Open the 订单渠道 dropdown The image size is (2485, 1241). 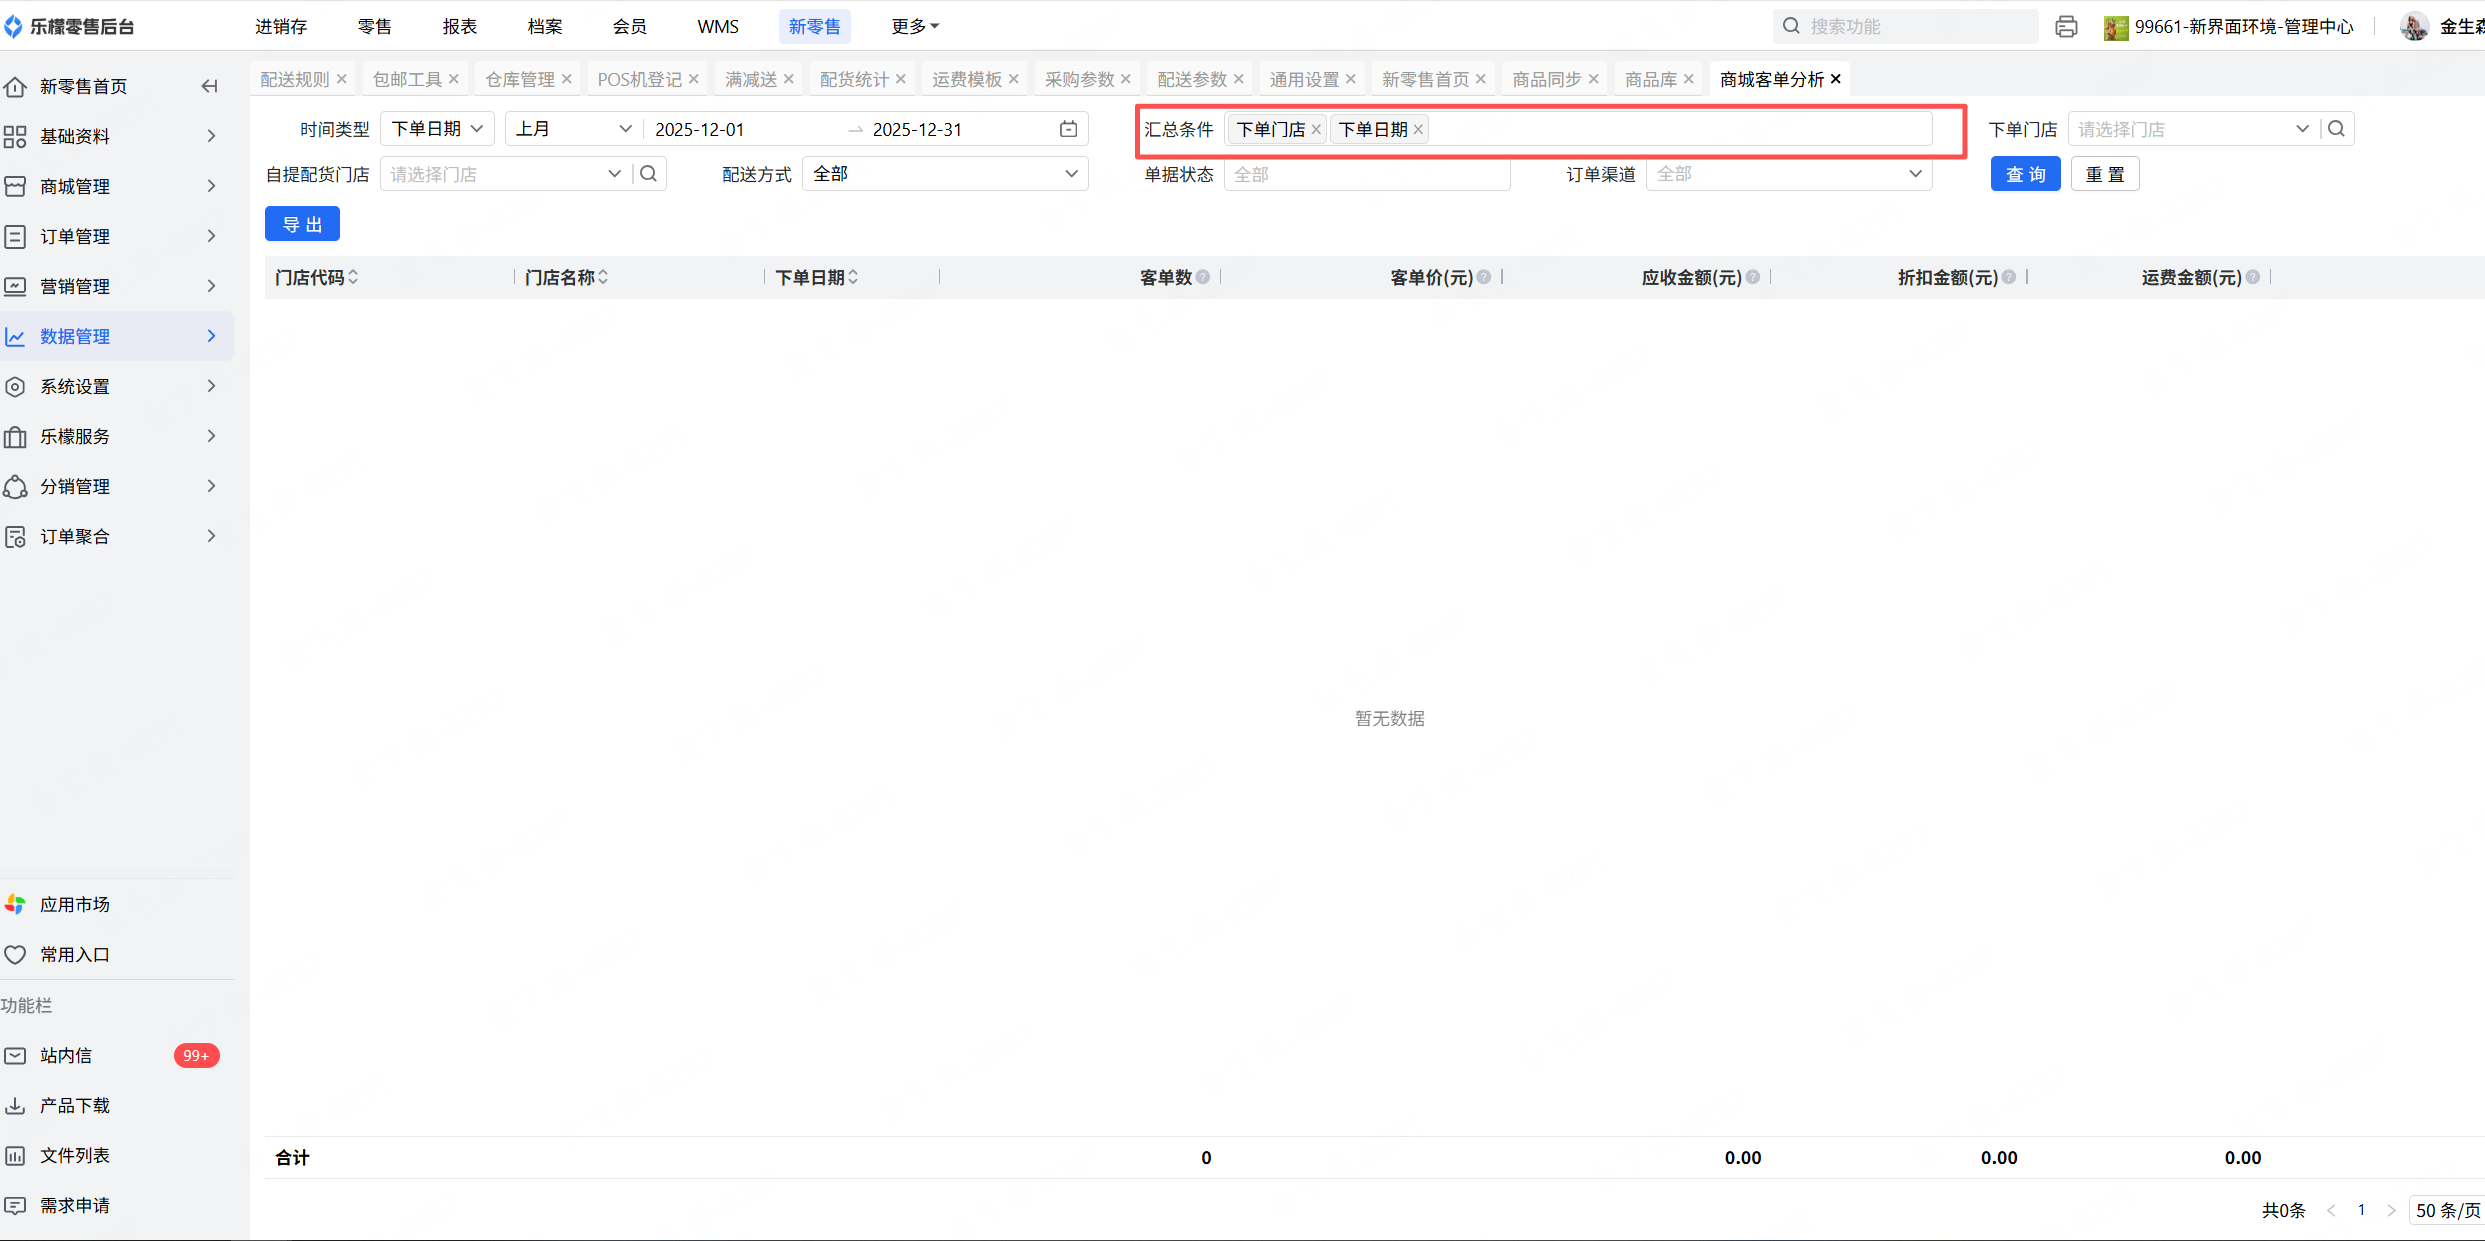[x=1788, y=174]
